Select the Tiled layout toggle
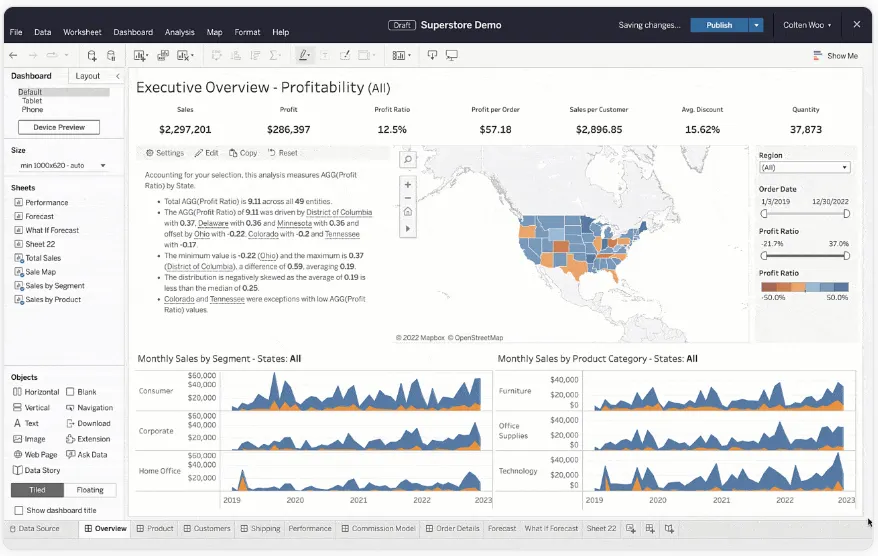Viewport: 878px width, 556px height. pyautogui.click(x=37, y=490)
